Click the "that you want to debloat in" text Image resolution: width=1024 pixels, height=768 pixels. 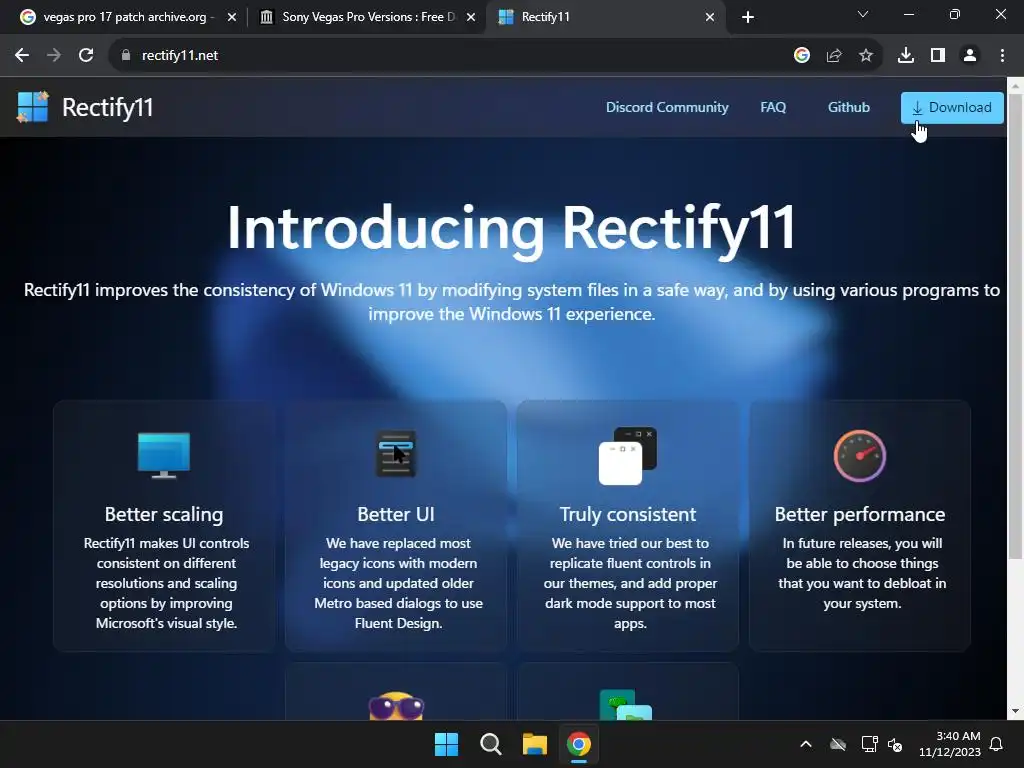862,583
